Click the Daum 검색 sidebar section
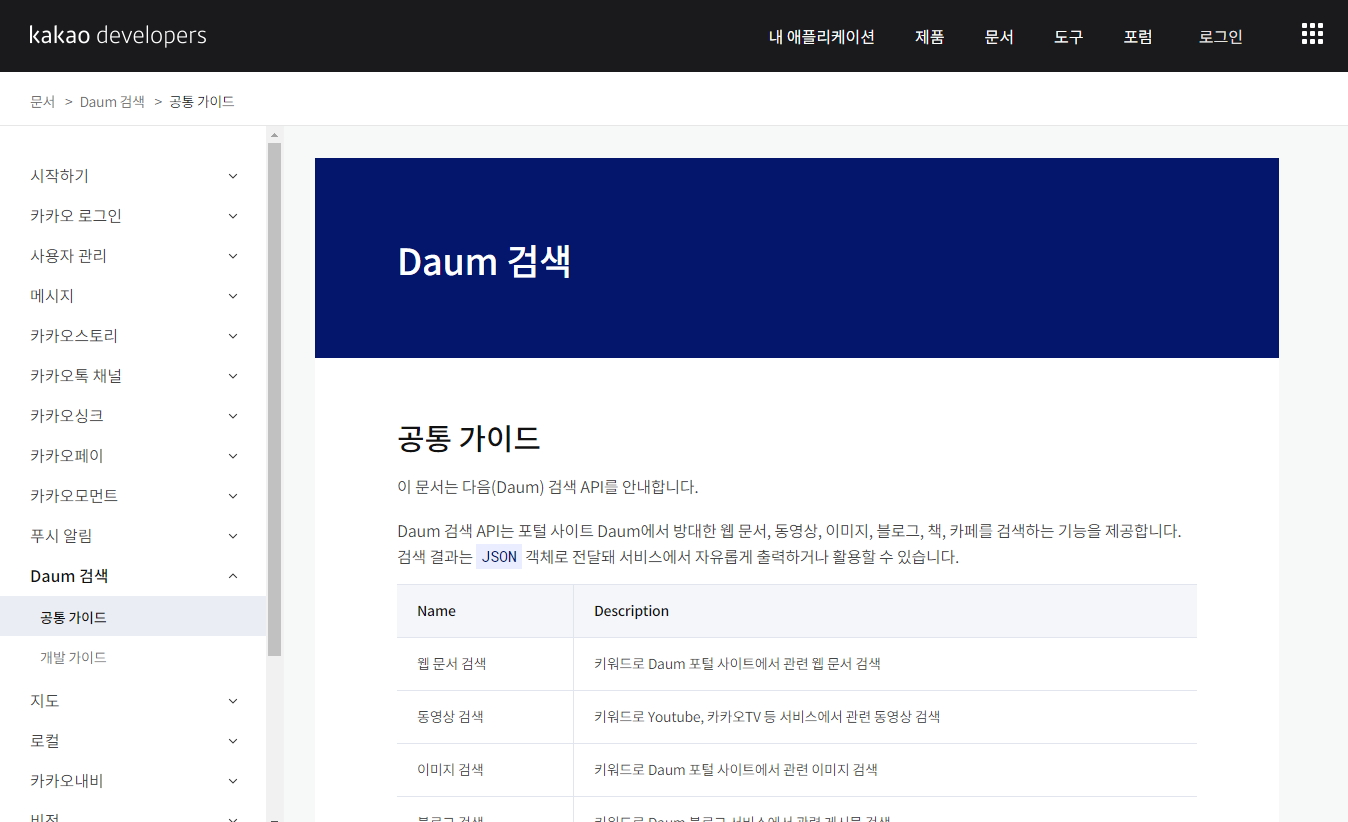 click(x=69, y=576)
